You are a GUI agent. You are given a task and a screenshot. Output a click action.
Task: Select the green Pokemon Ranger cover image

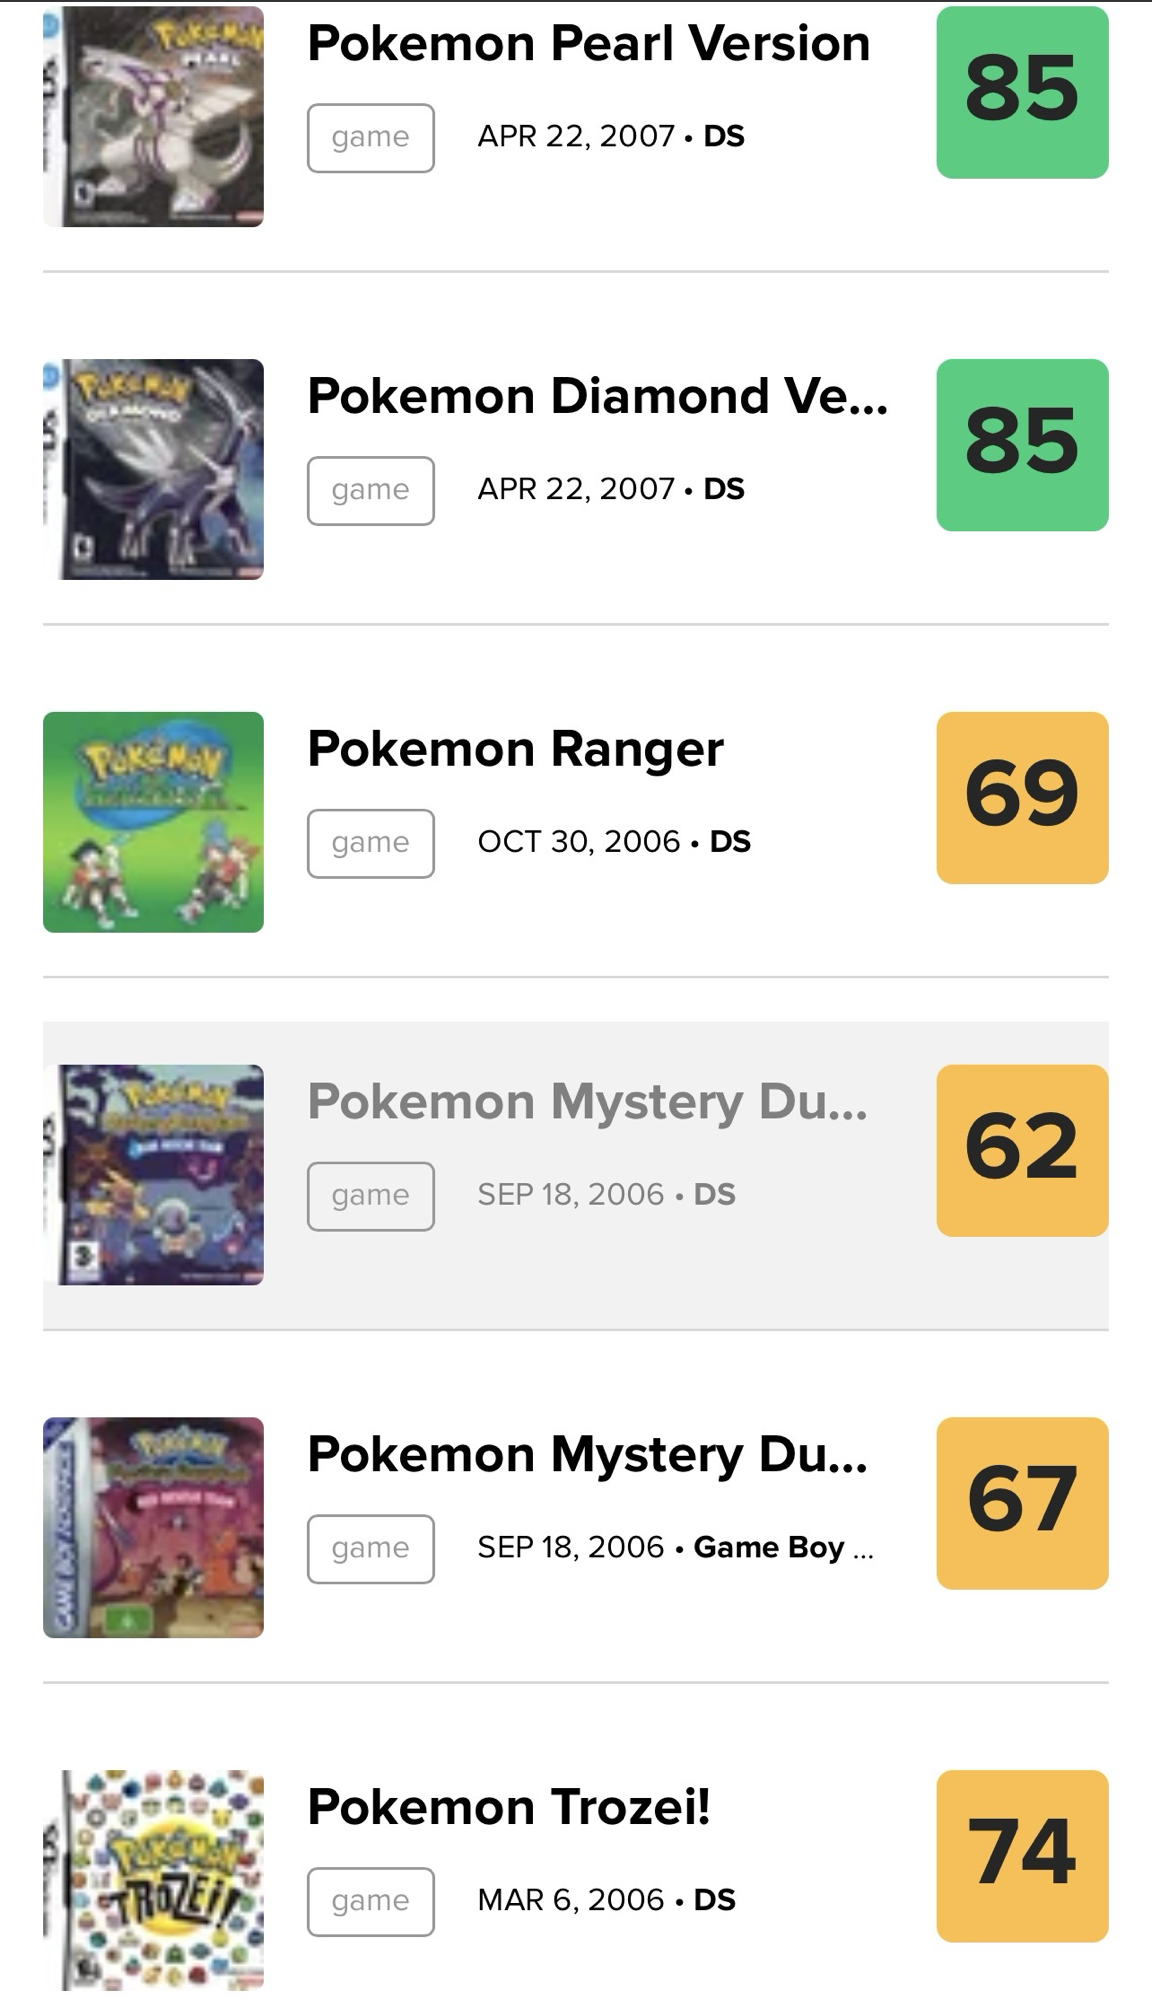[153, 822]
